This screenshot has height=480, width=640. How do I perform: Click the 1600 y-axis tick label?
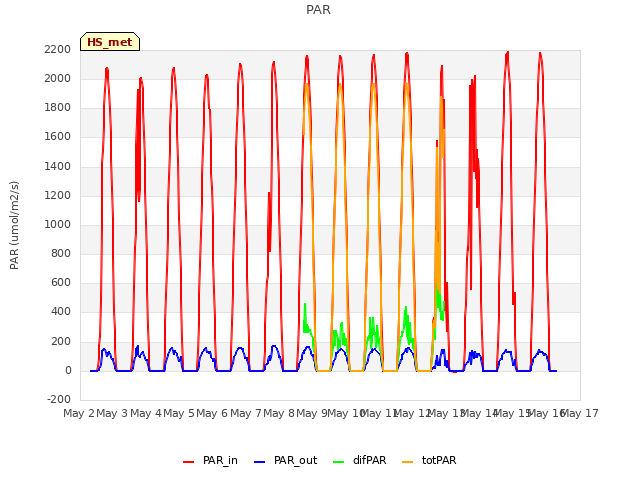click(58, 136)
